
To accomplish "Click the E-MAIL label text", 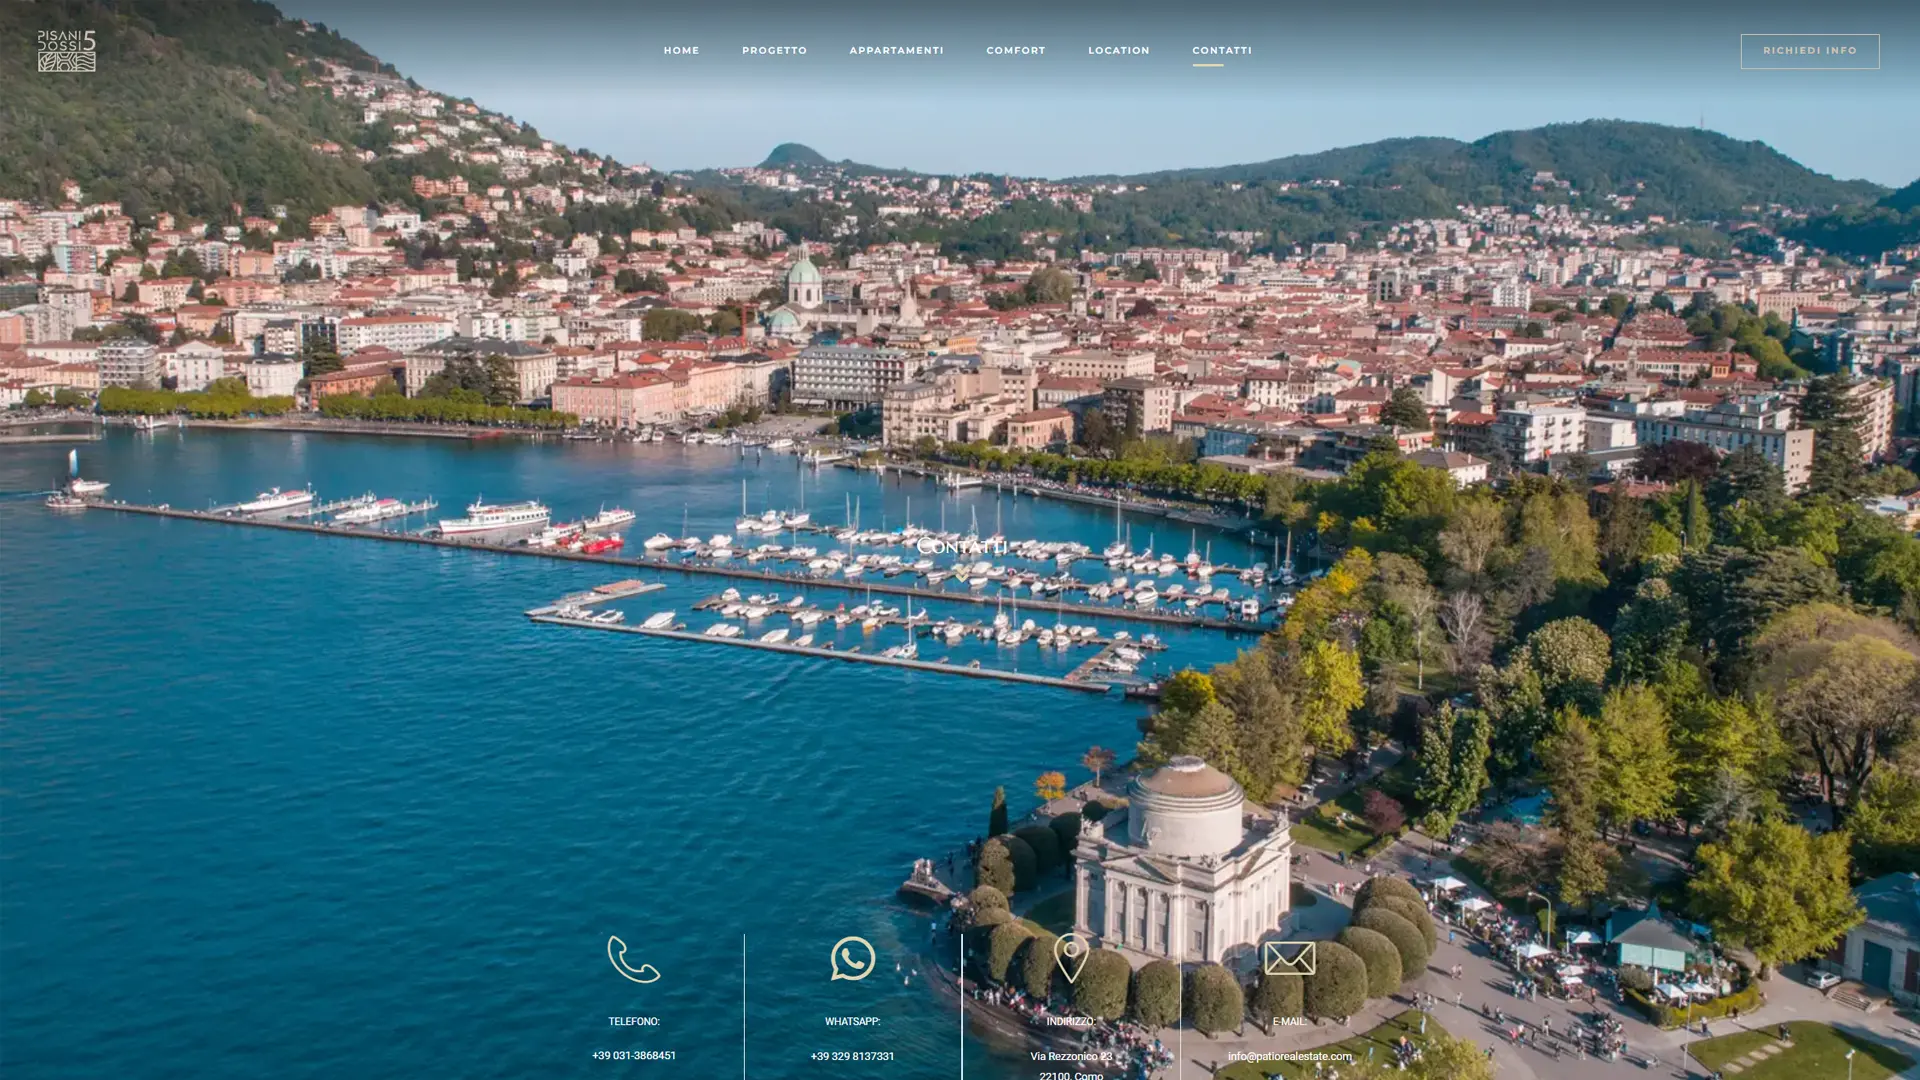I will [1289, 1021].
